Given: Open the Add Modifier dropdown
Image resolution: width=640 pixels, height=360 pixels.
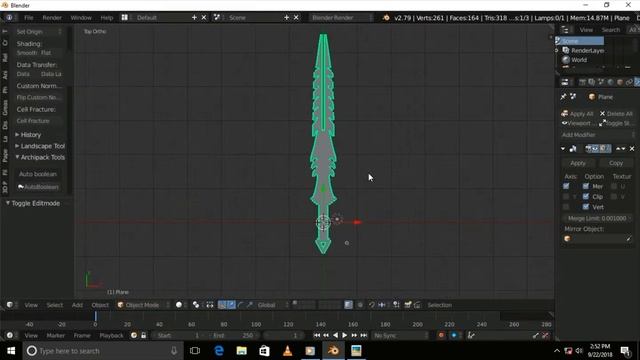Looking at the screenshot, I should click(598, 135).
